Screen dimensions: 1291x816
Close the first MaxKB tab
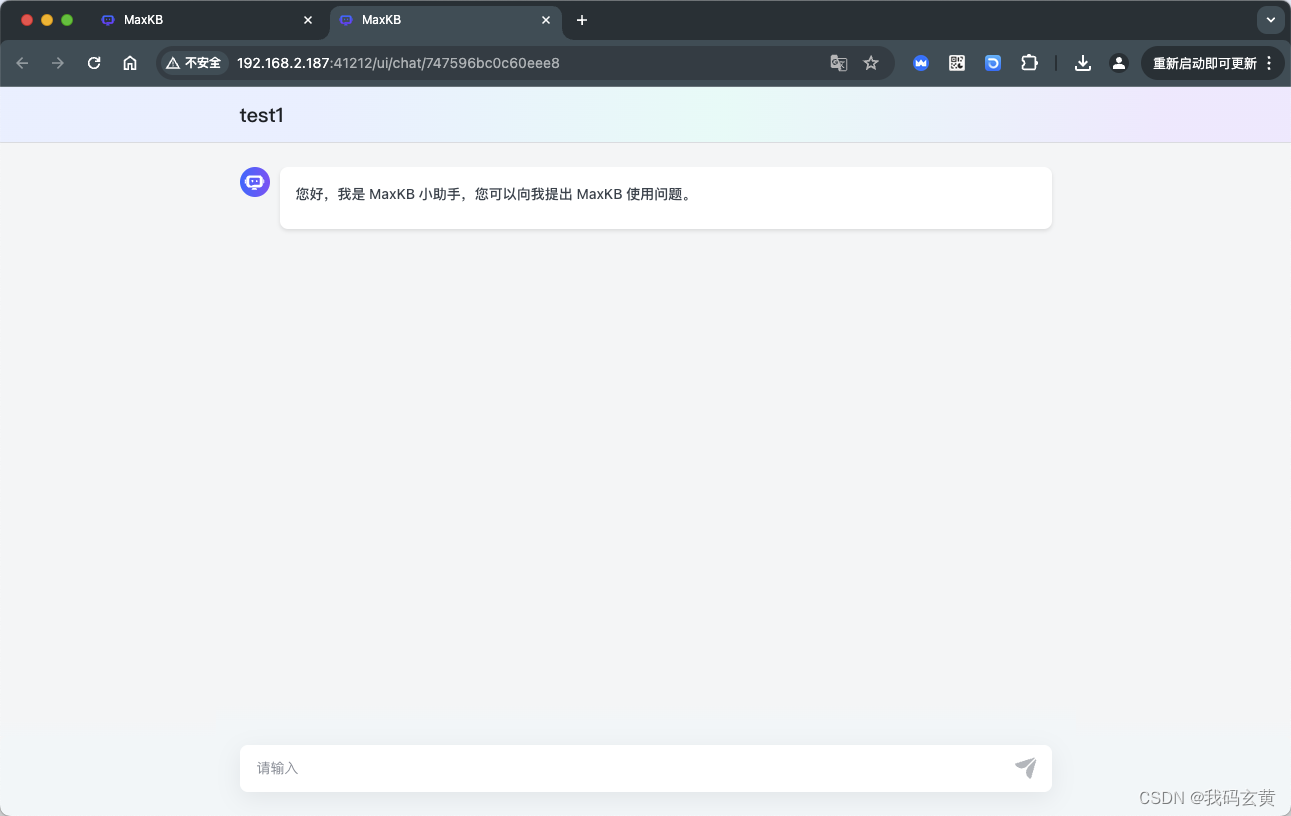coord(308,20)
